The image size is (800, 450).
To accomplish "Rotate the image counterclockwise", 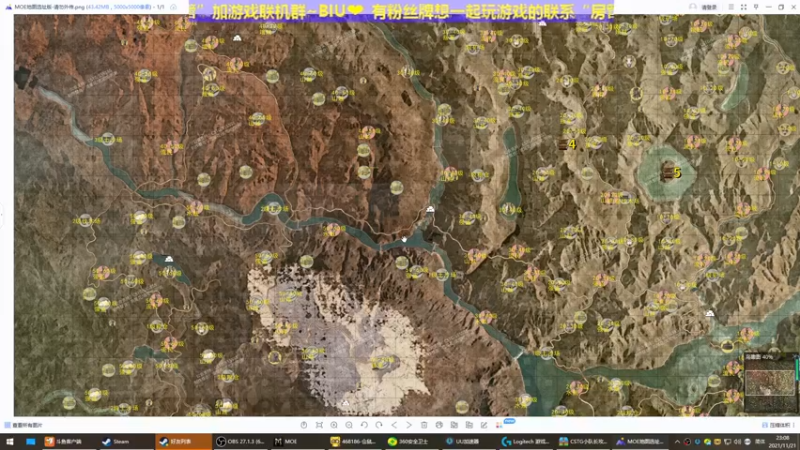I will click(x=364, y=425).
